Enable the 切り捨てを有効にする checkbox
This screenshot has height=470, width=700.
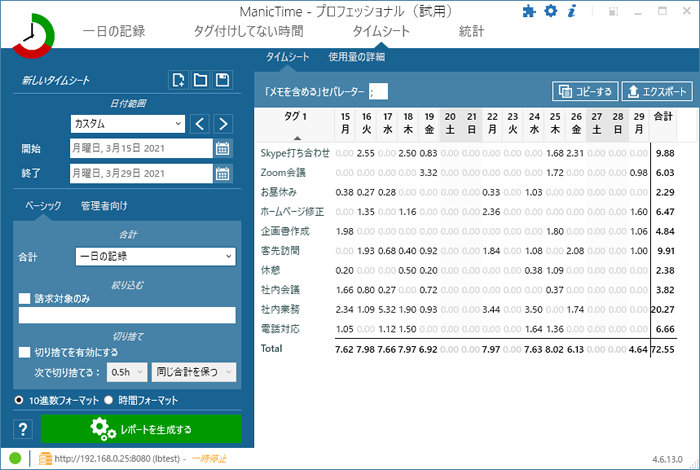[25, 352]
